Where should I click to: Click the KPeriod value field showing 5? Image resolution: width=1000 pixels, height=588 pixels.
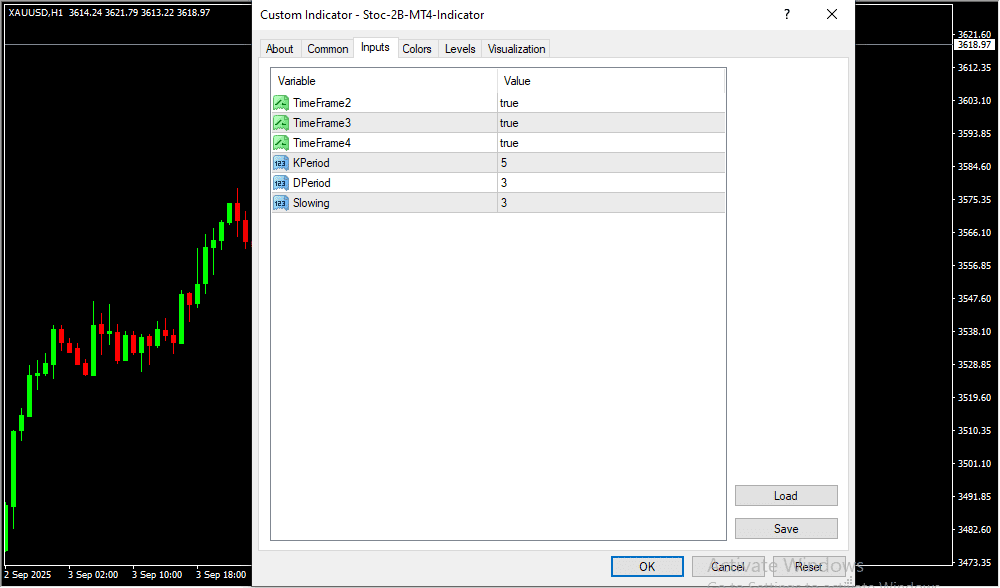(610, 163)
